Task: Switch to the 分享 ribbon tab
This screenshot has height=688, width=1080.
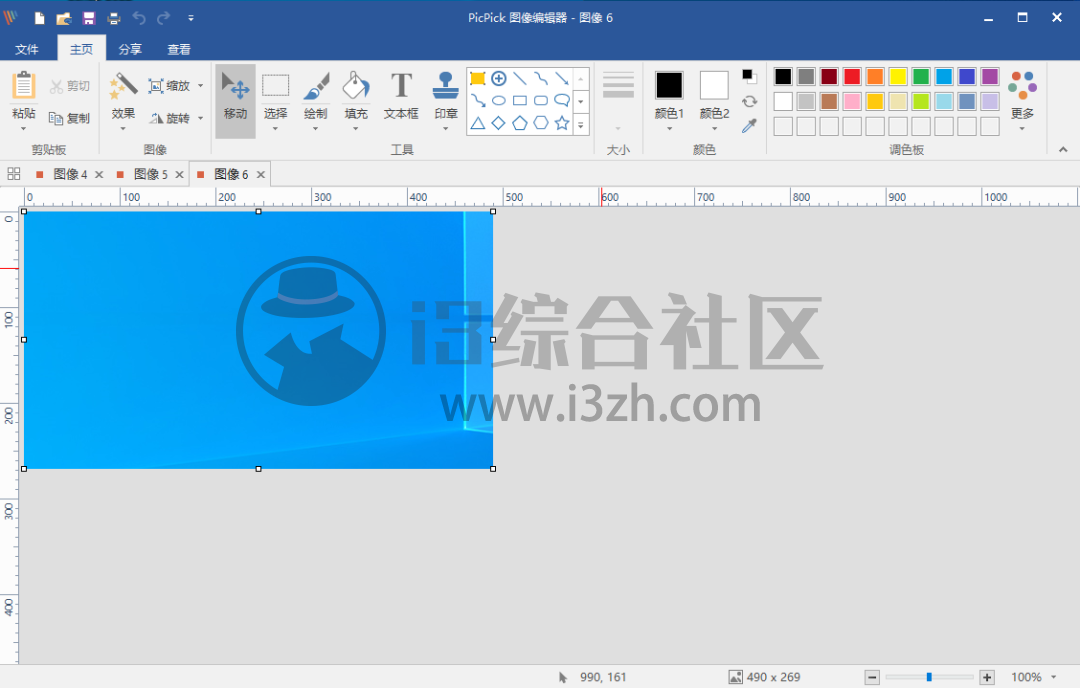Action: (130, 49)
